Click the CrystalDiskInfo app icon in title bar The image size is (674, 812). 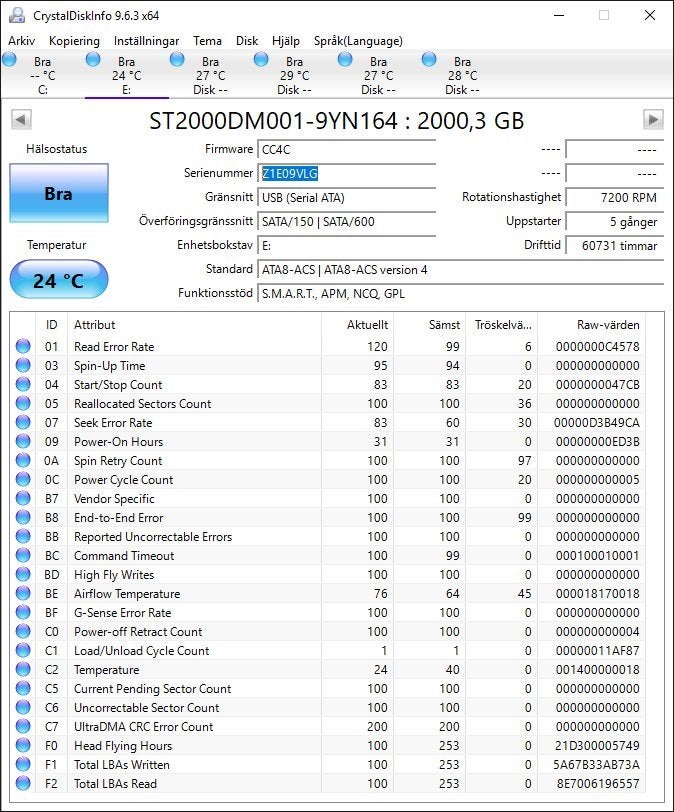[x=17, y=16]
